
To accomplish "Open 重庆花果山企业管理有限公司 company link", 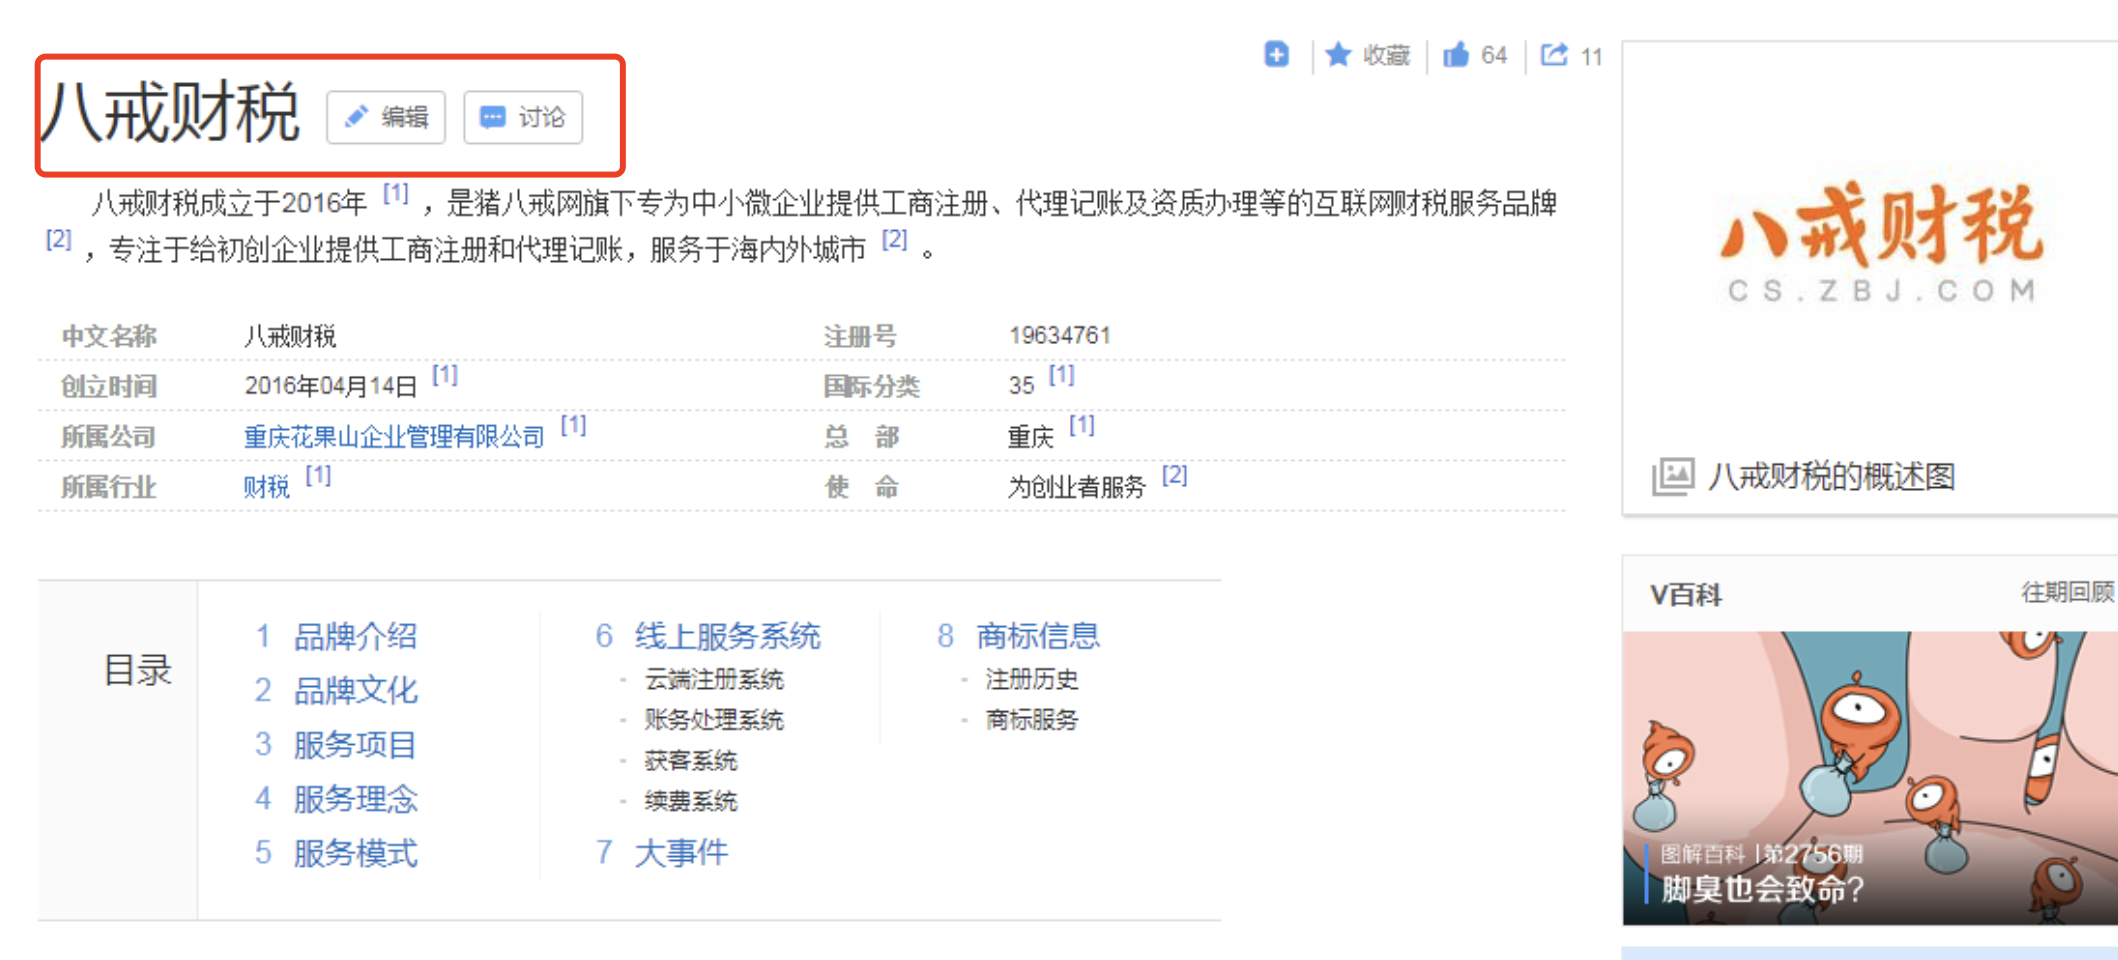I will pos(394,437).
